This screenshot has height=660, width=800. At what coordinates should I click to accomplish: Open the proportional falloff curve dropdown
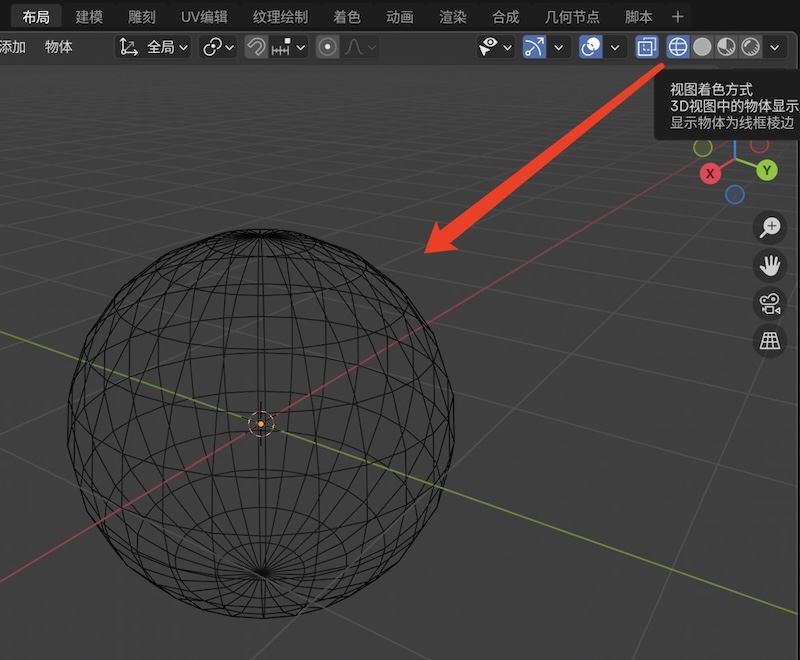pos(360,47)
